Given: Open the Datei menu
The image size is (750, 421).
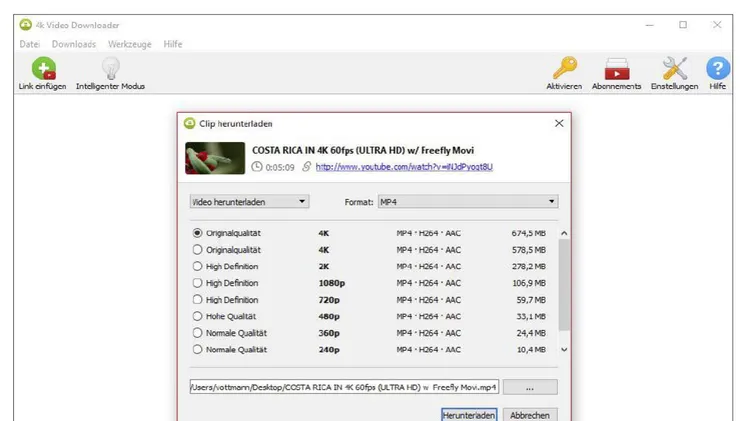Looking at the screenshot, I should 30,44.
